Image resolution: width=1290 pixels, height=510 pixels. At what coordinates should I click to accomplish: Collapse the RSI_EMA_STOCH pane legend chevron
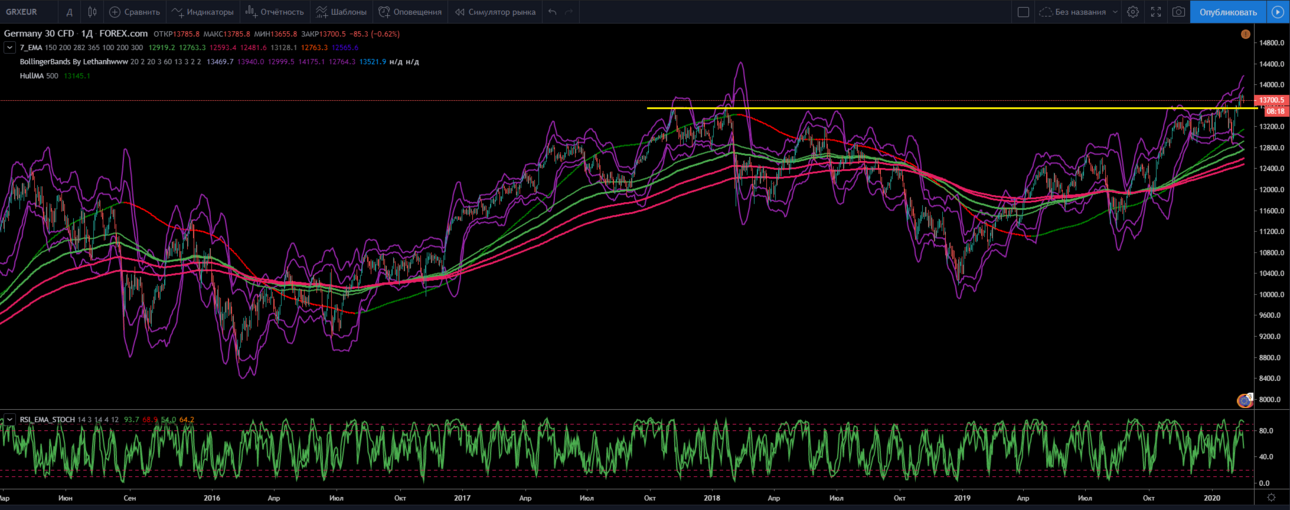click(12, 418)
